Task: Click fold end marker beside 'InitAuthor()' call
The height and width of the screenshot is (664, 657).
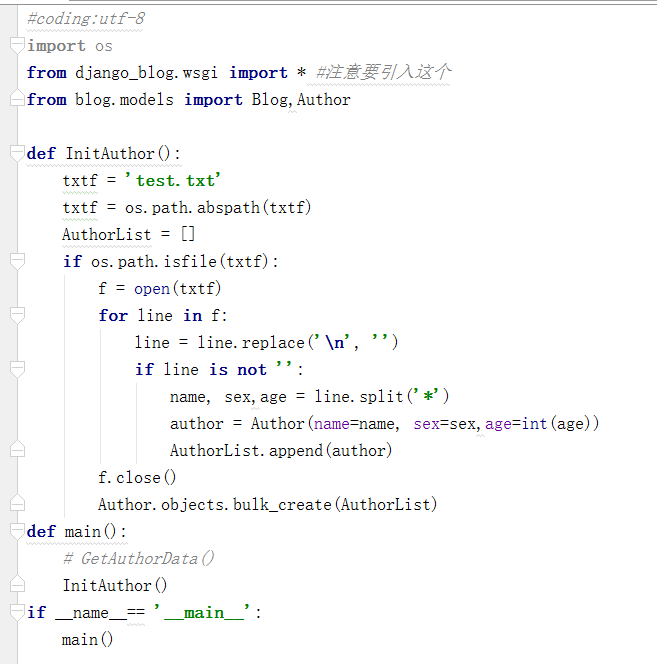Action: click(x=17, y=584)
